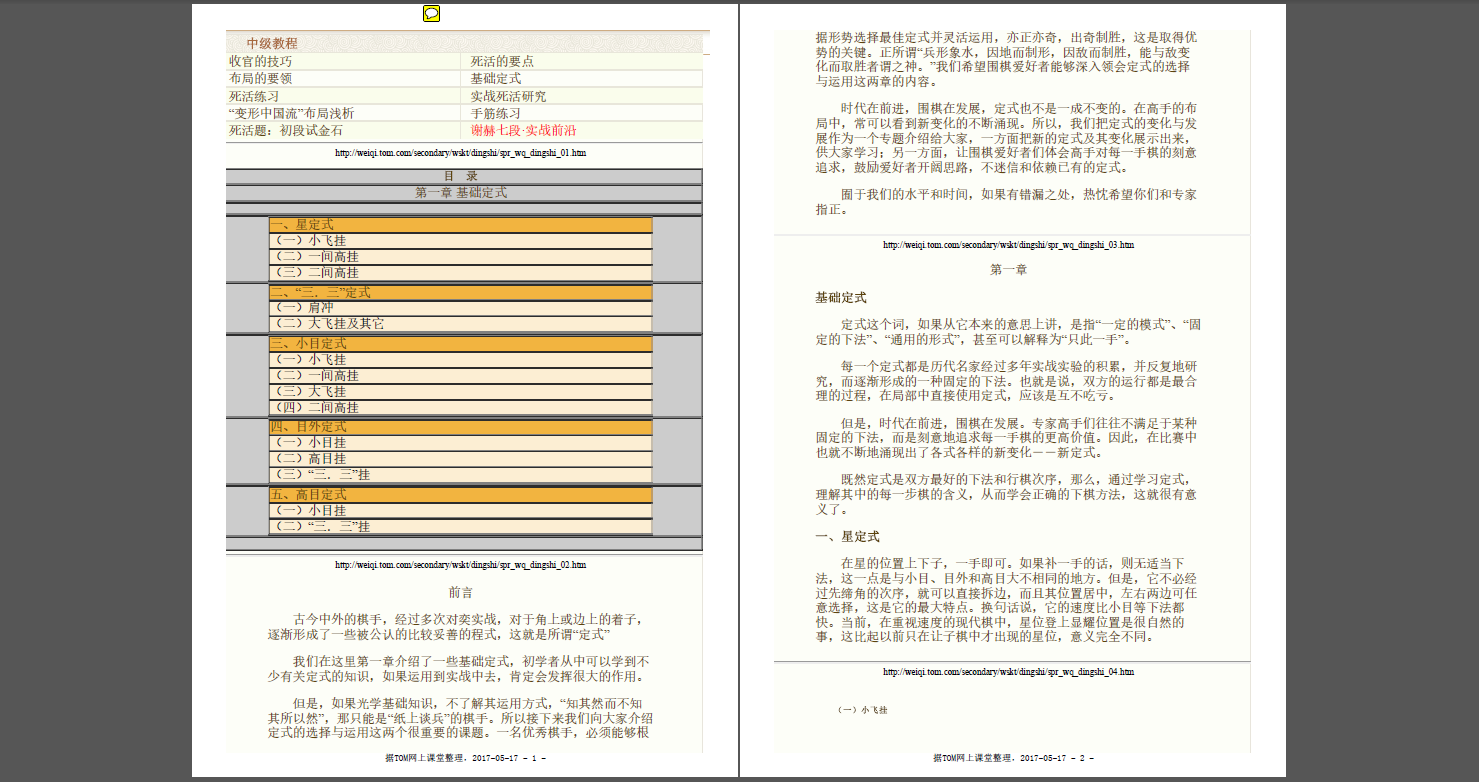Open the spr_wq_dingshi_02.htm URL

click(461, 565)
